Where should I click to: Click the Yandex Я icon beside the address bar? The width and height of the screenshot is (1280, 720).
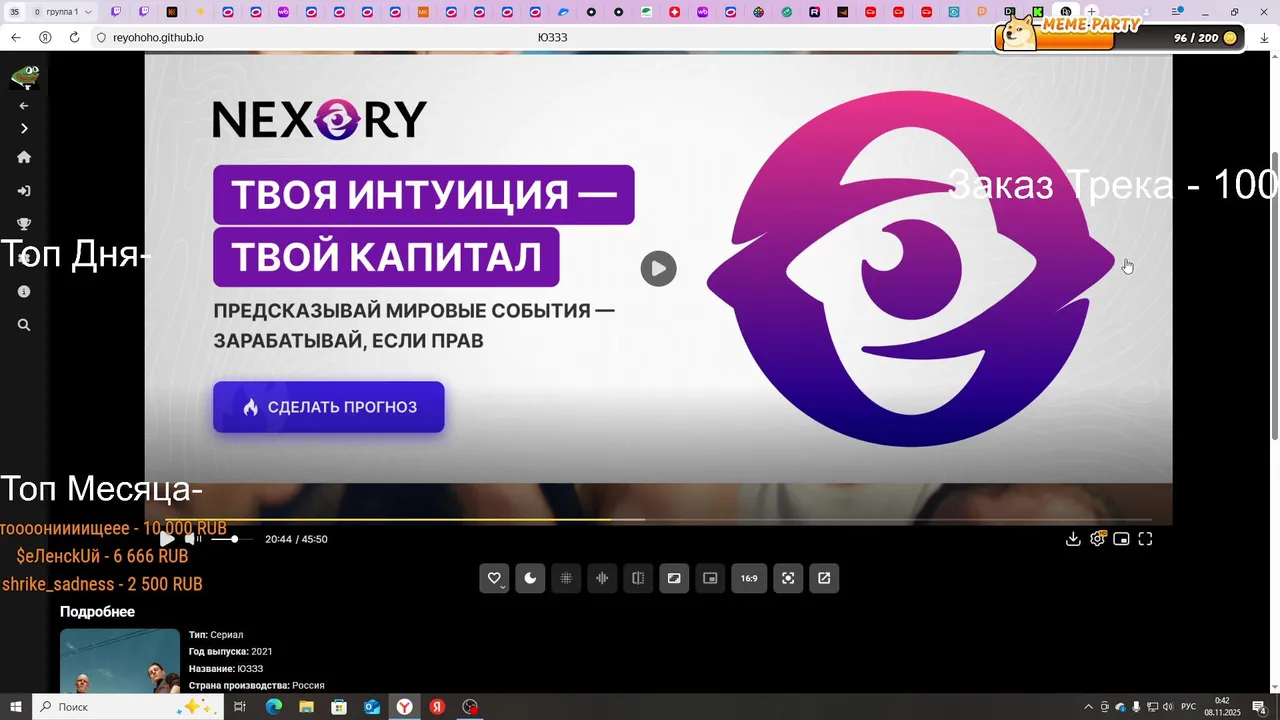click(45, 37)
